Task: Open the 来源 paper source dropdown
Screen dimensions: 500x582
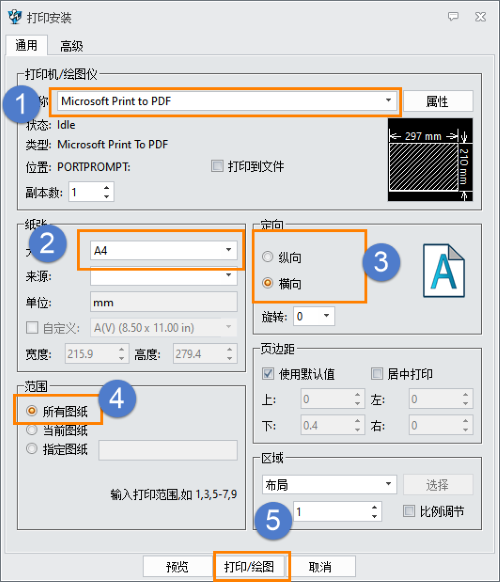Action: click(163, 276)
